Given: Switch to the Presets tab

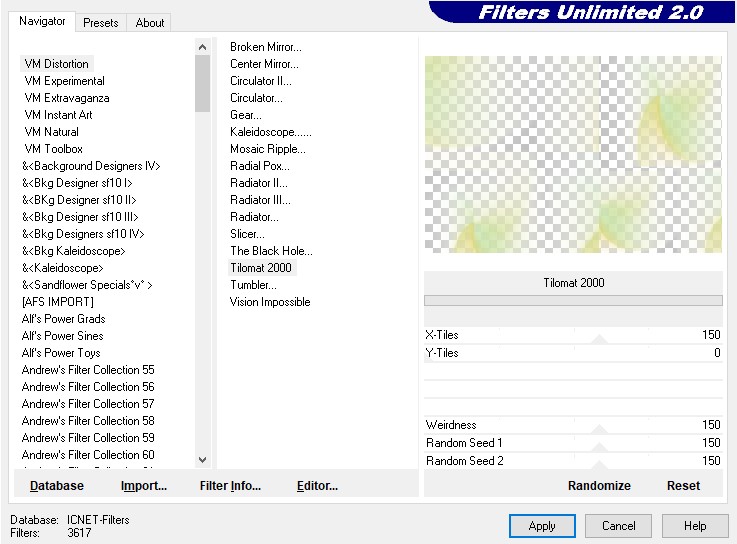Looking at the screenshot, I should click(101, 23).
